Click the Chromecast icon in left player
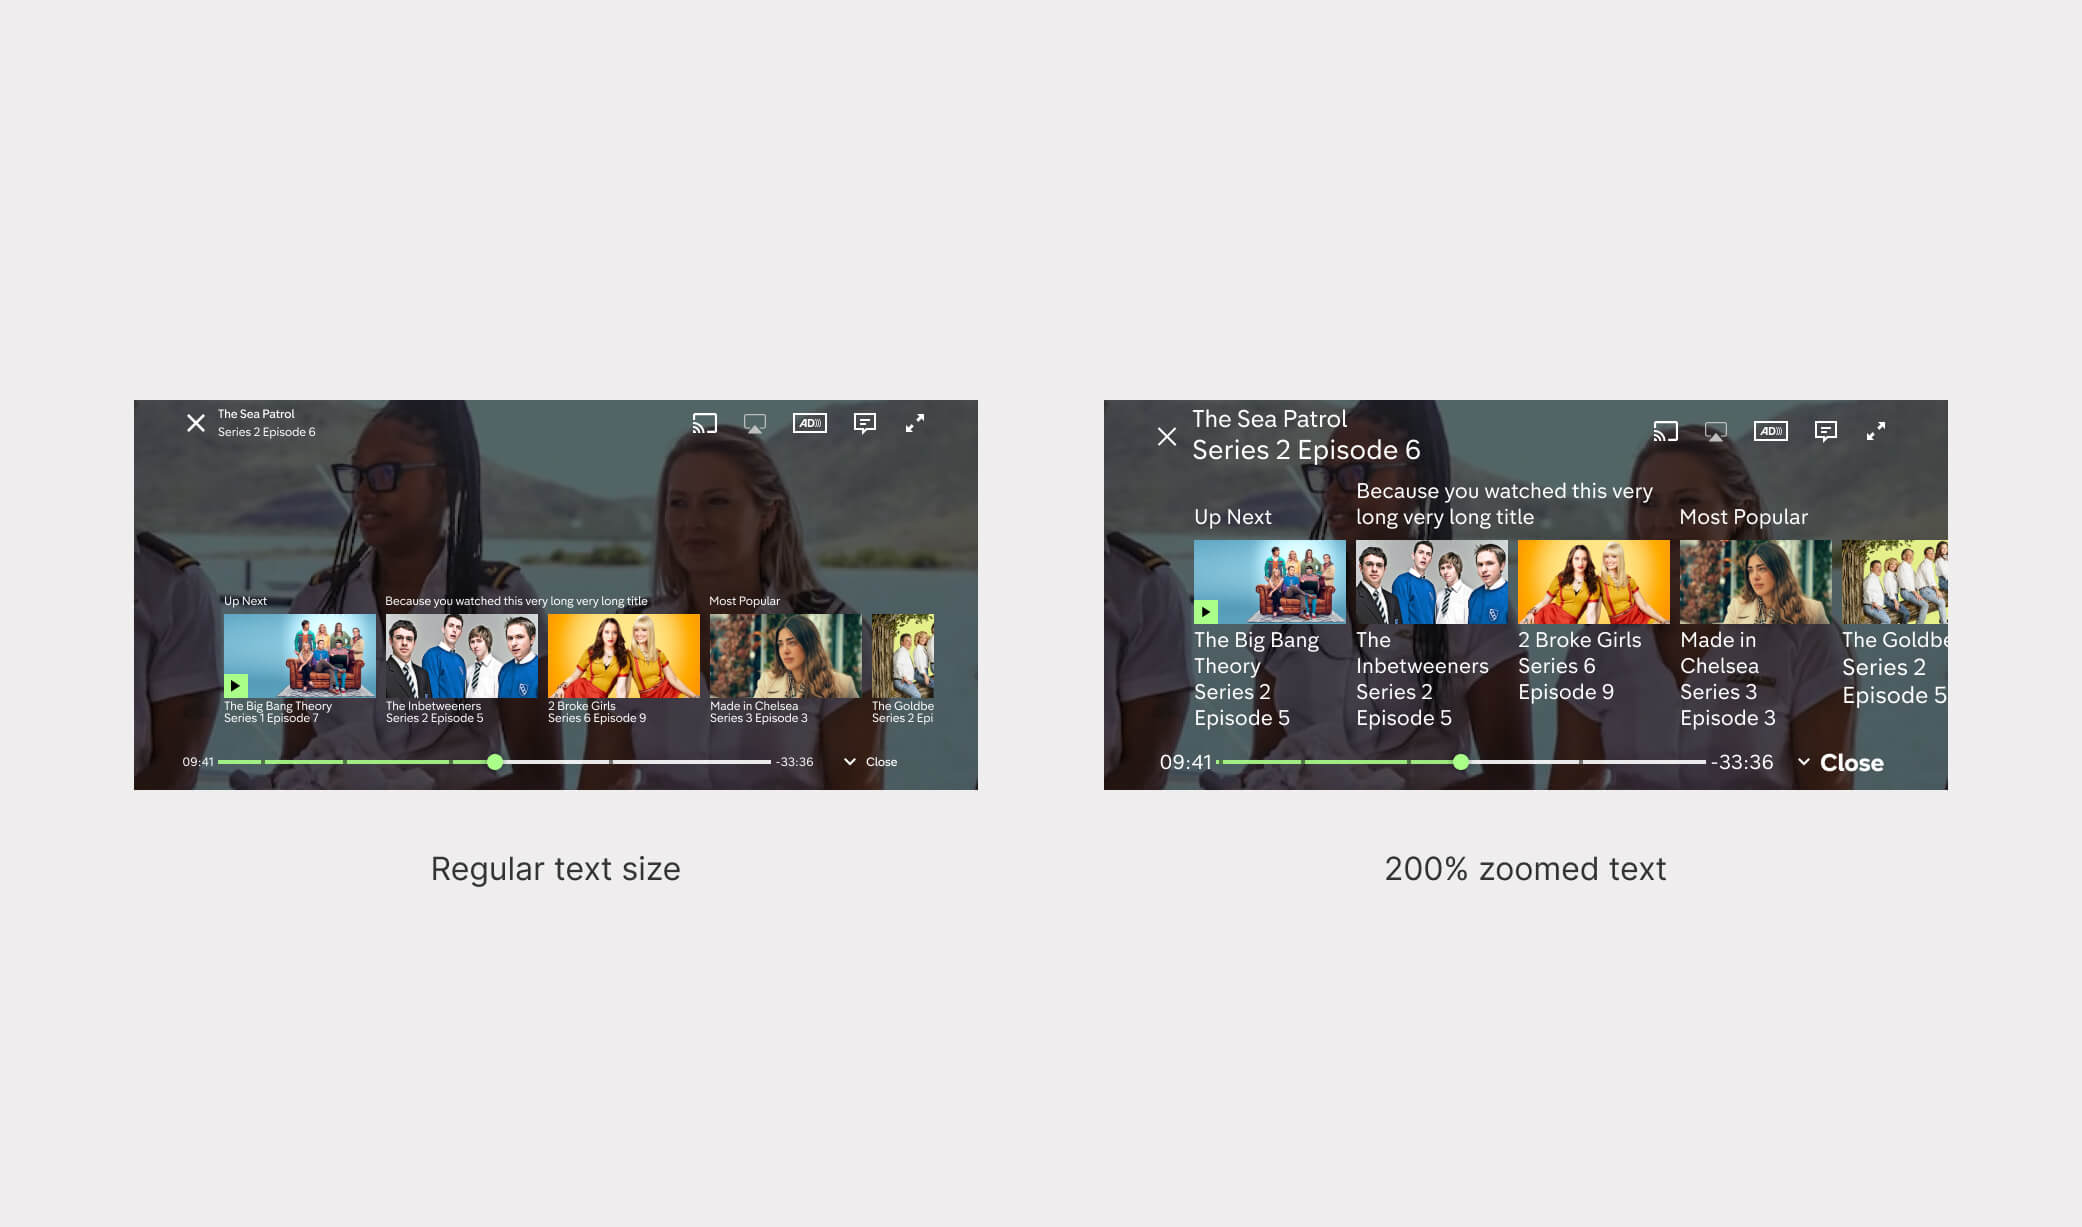The image size is (2082, 1227). coord(705,423)
